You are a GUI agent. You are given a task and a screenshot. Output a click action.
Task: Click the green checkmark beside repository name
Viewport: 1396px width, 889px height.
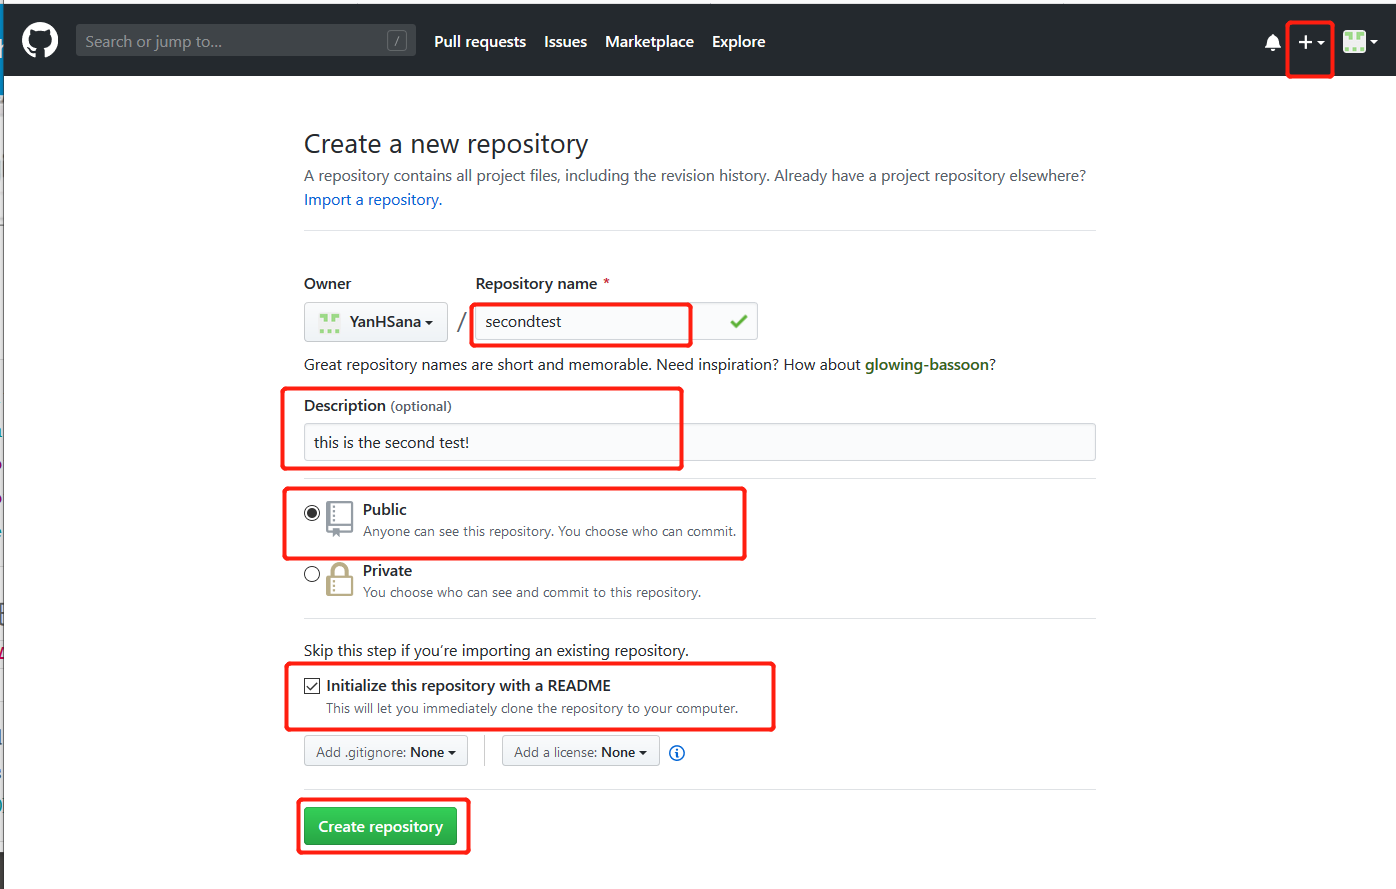(739, 321)
